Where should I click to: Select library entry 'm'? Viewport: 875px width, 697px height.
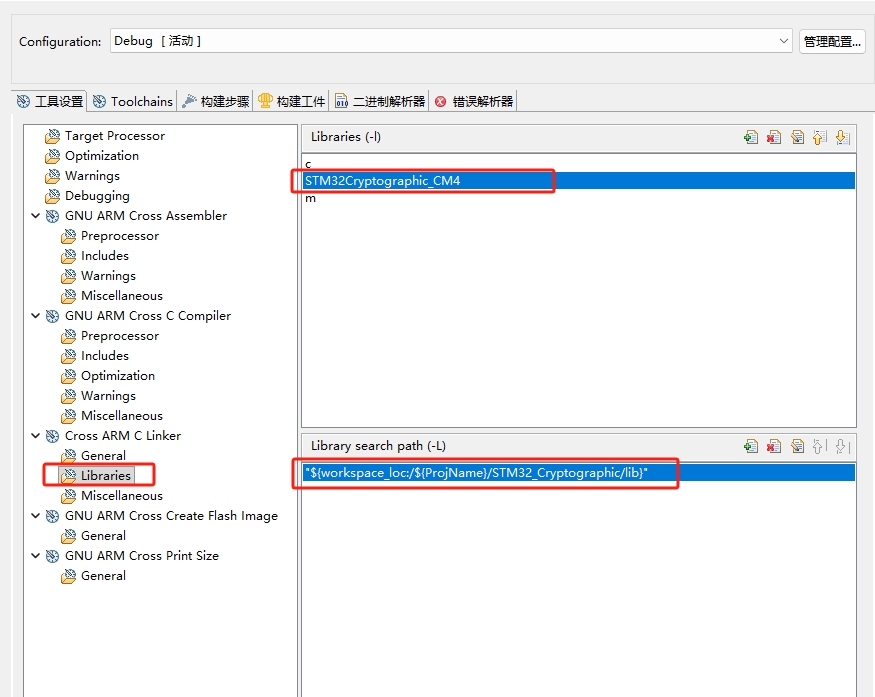click(579, 198)
